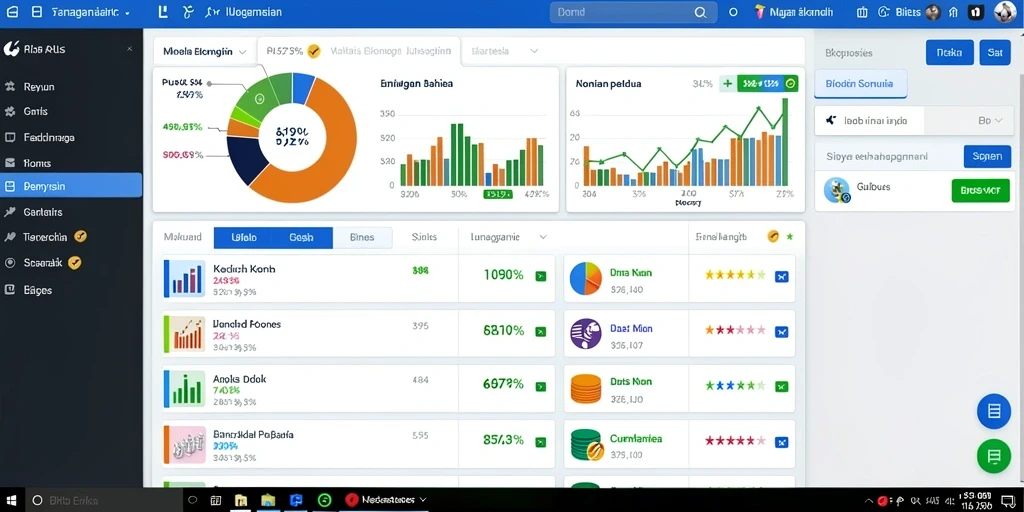The image size is (1024, 512).
Task: Click the search magnifier icon in top bar
Action: [700, 12]
